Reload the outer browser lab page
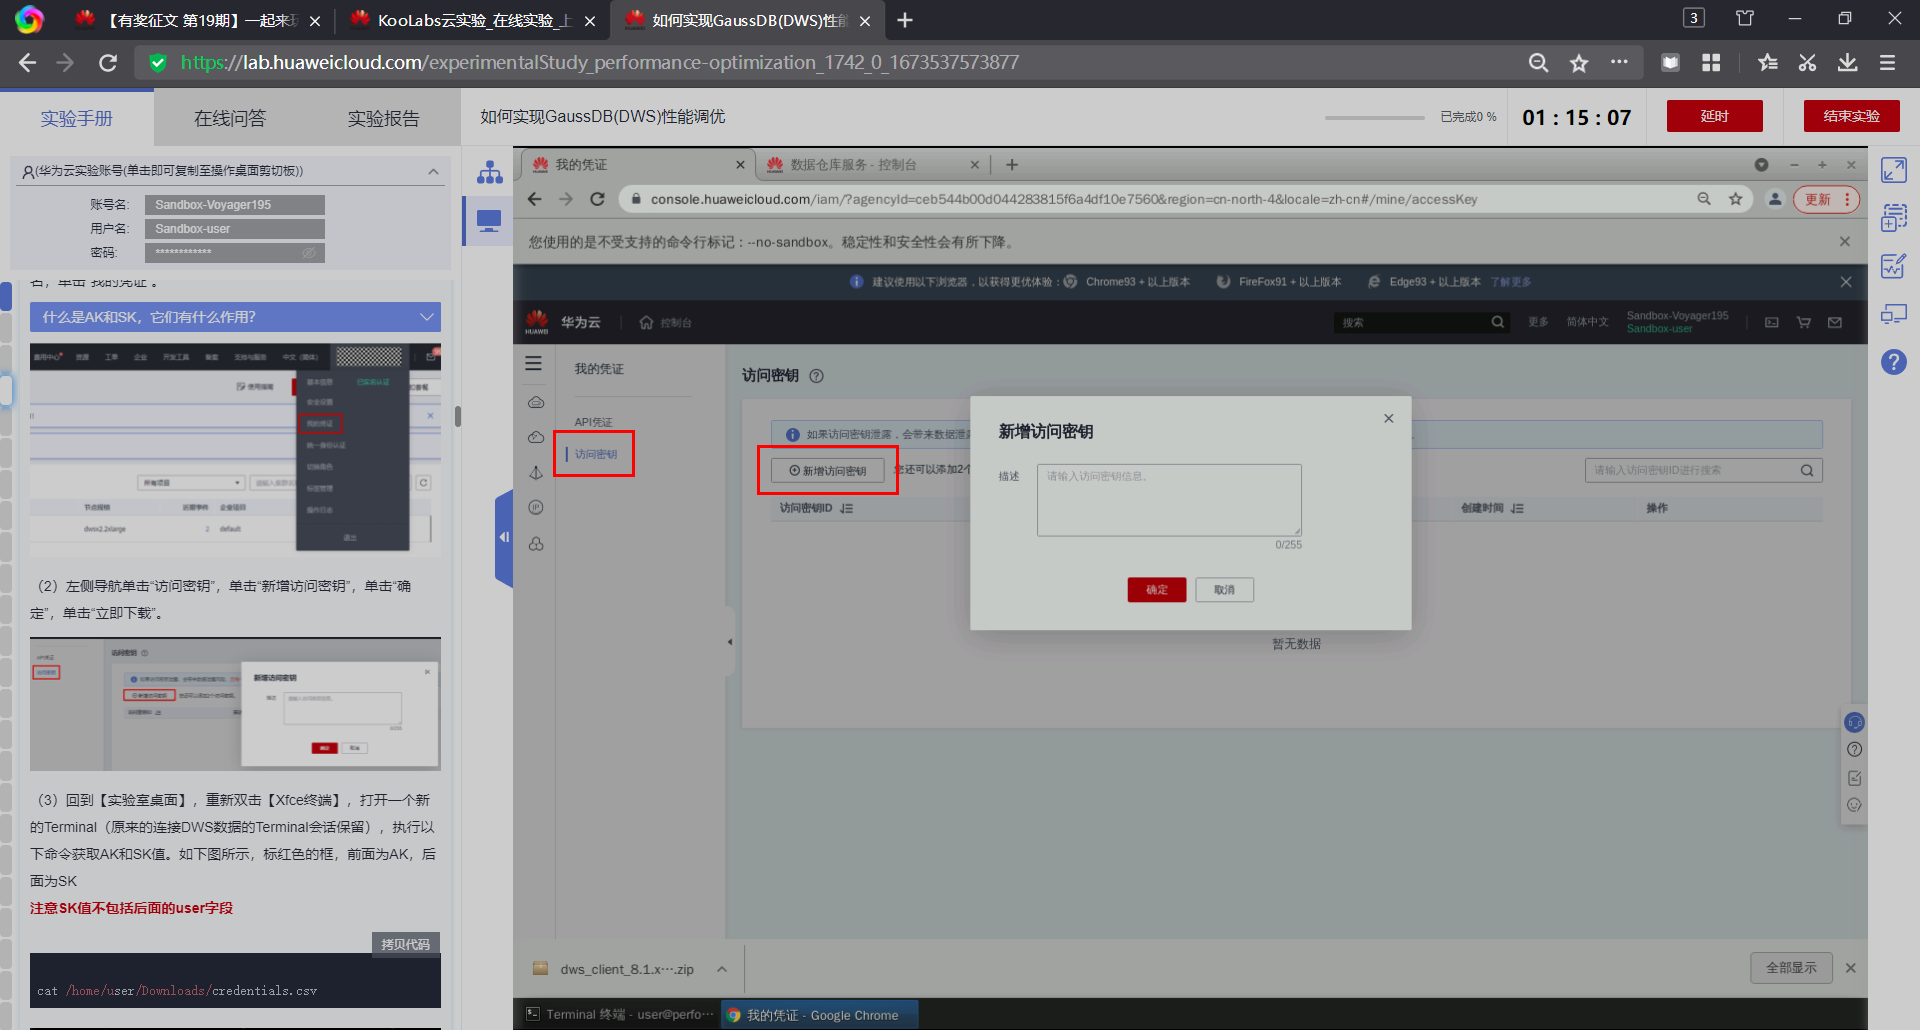This screenshot has width=1920, height=1030. [108, 63]
